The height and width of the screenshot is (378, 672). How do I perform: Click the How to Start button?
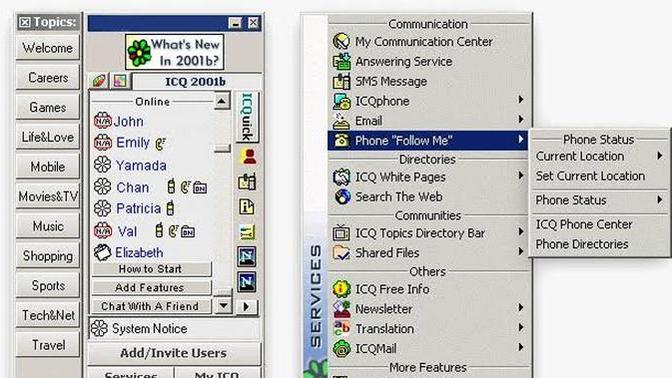tap(151, 269)
